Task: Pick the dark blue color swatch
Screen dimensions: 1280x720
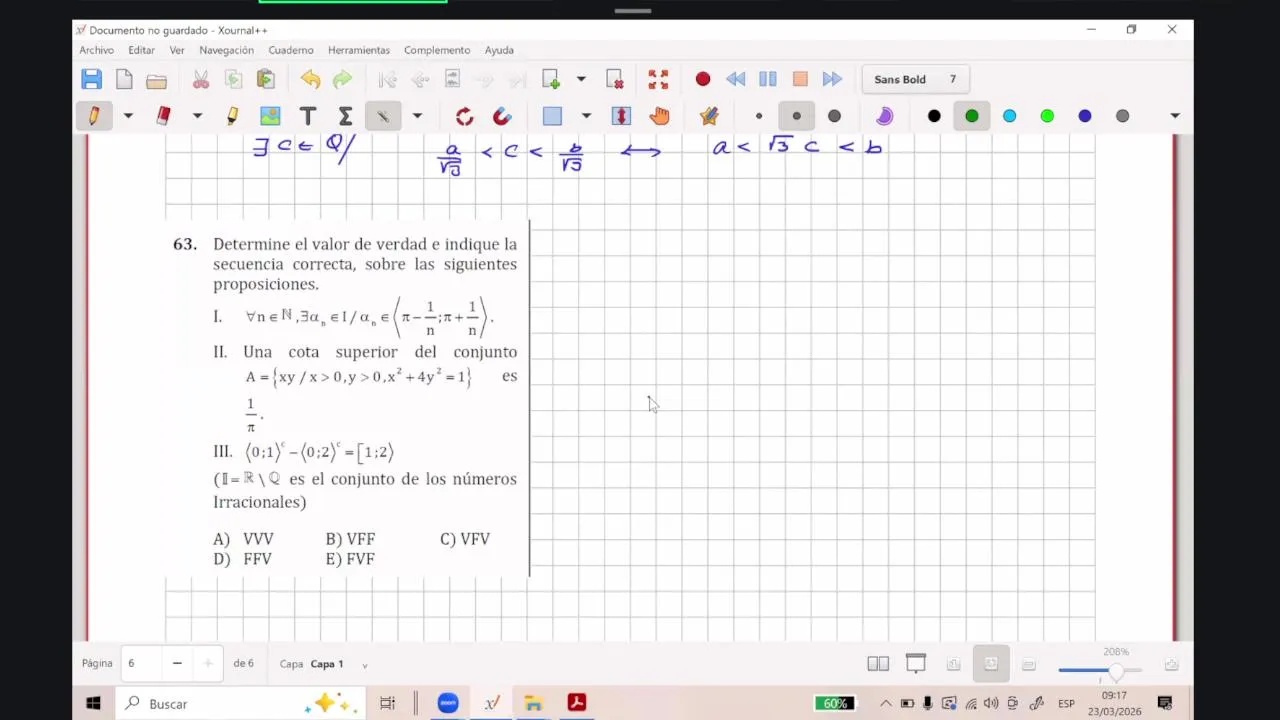Action: (1085, 116)
